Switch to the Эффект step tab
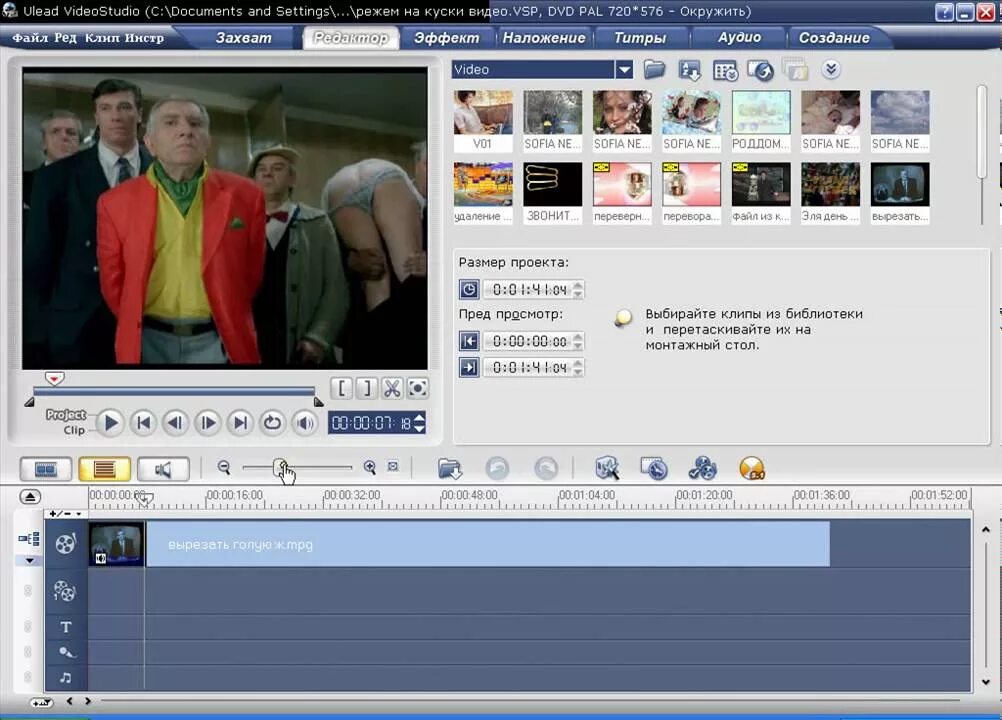 [x=446, y=38]
